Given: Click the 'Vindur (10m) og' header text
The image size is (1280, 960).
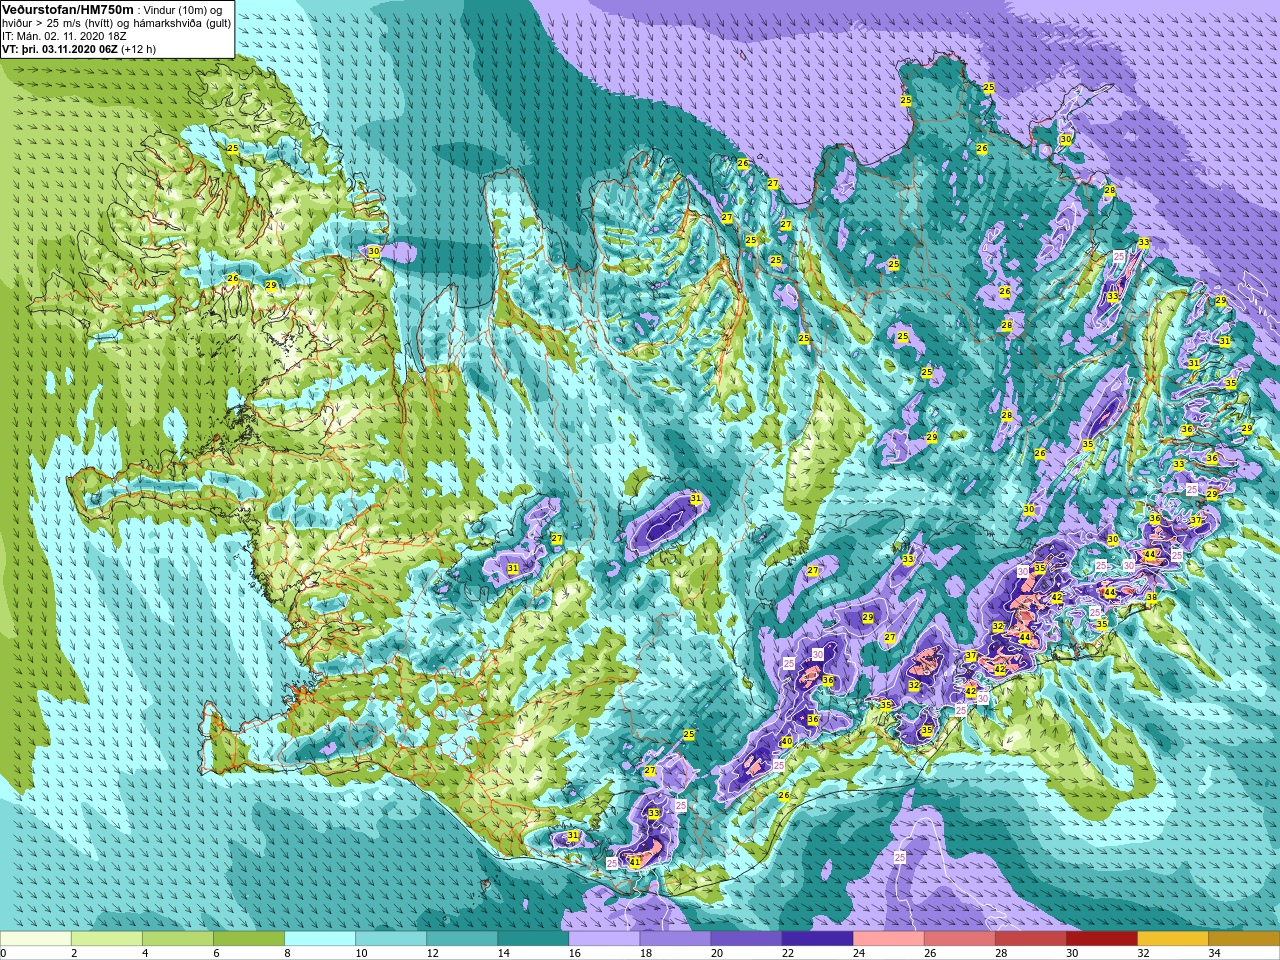Looking at the screenshot, I should point(183,10).
